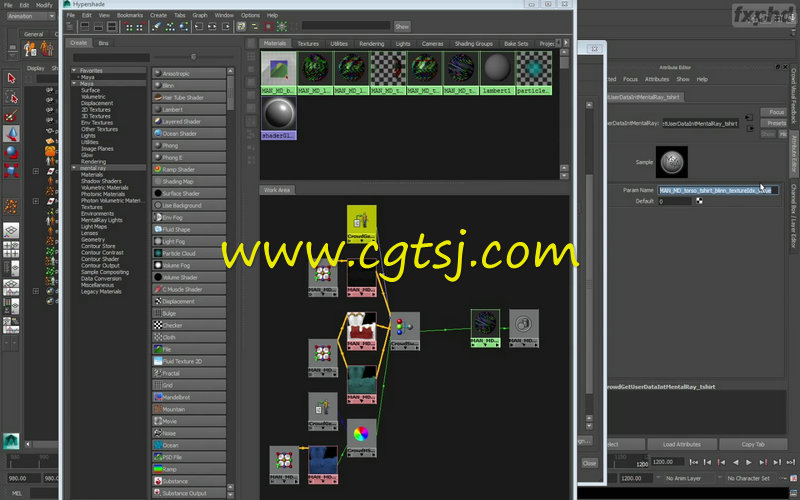Select the Contour Shader category
800x500 pixels.
coord(100,259)
